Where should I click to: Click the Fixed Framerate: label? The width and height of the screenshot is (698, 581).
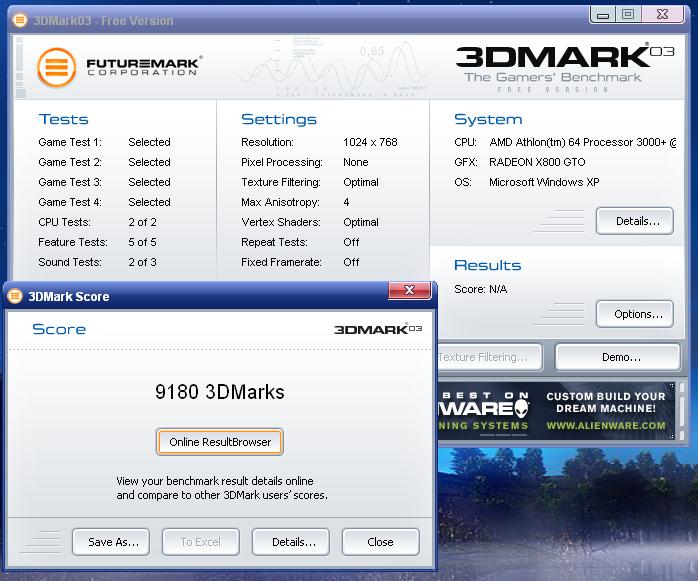[x=281, y=262]
